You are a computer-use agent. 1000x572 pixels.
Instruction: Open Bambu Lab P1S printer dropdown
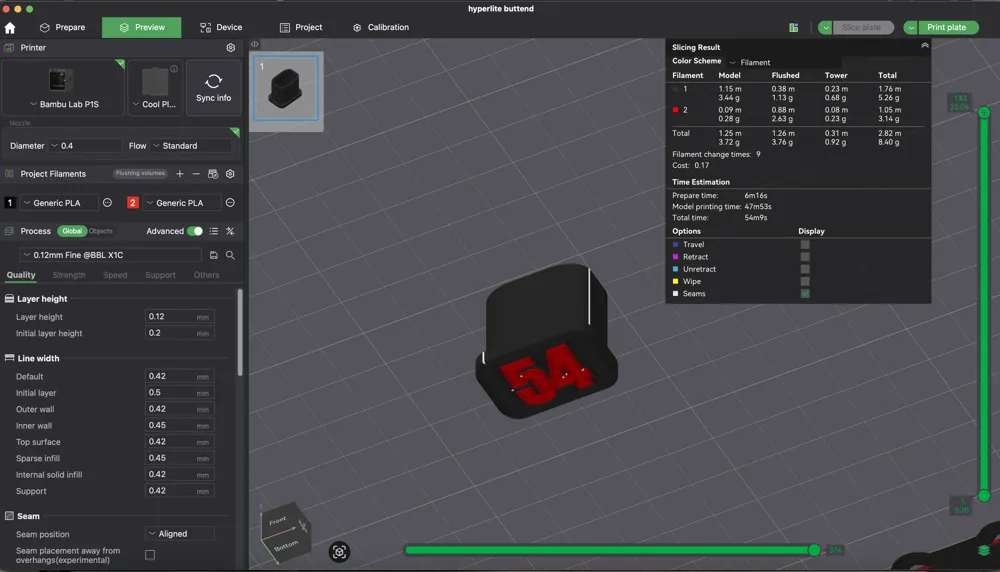63,104
